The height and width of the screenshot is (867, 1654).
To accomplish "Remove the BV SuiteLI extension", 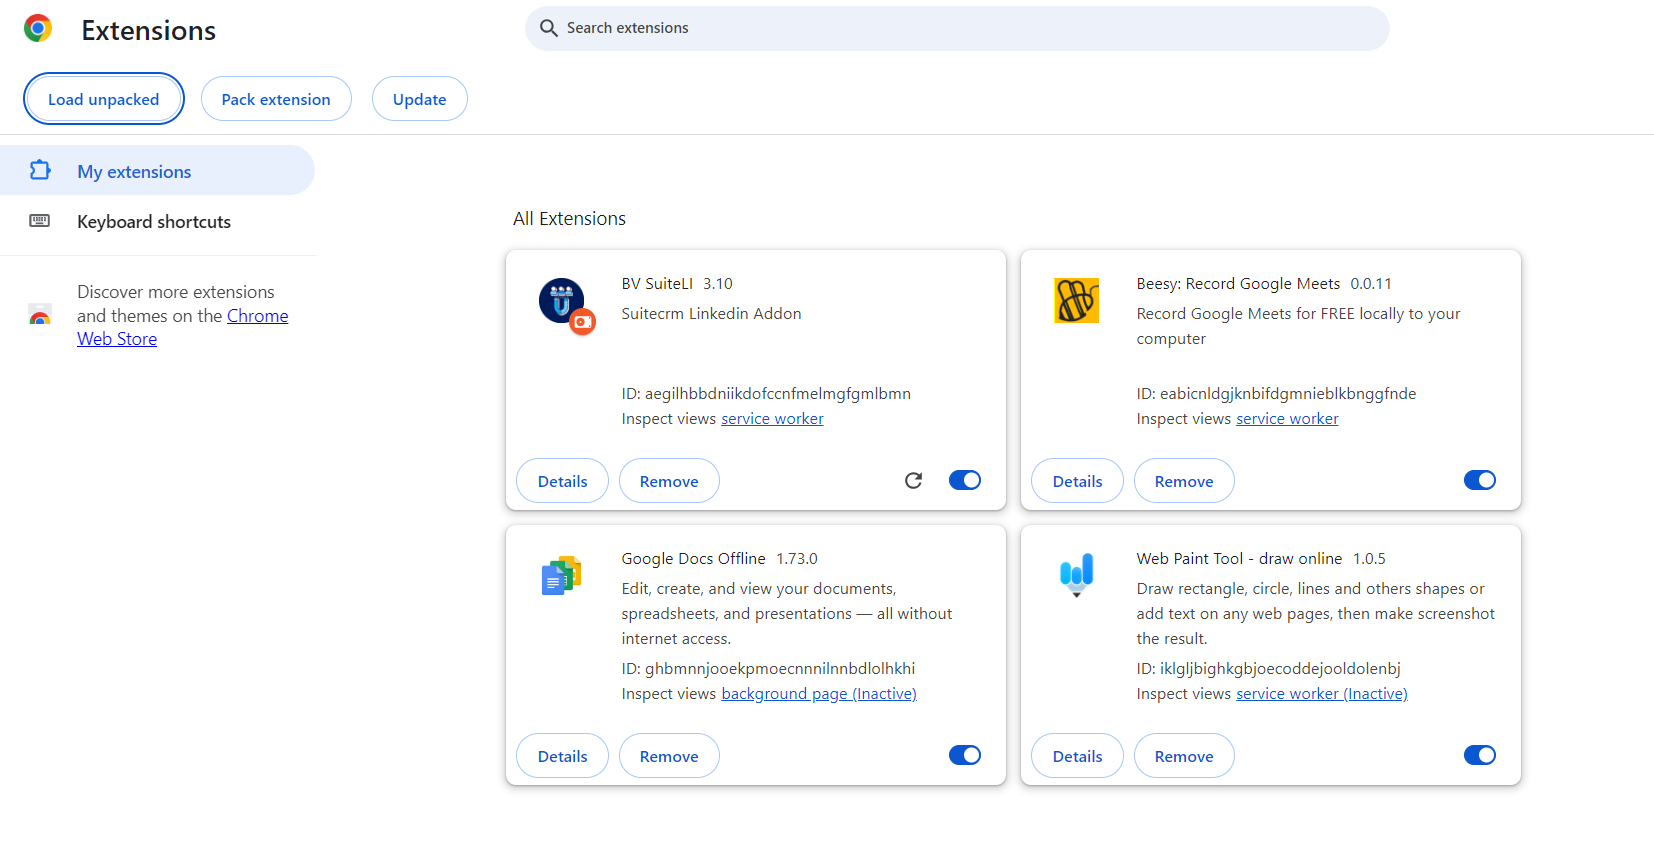I will [669, 481].
